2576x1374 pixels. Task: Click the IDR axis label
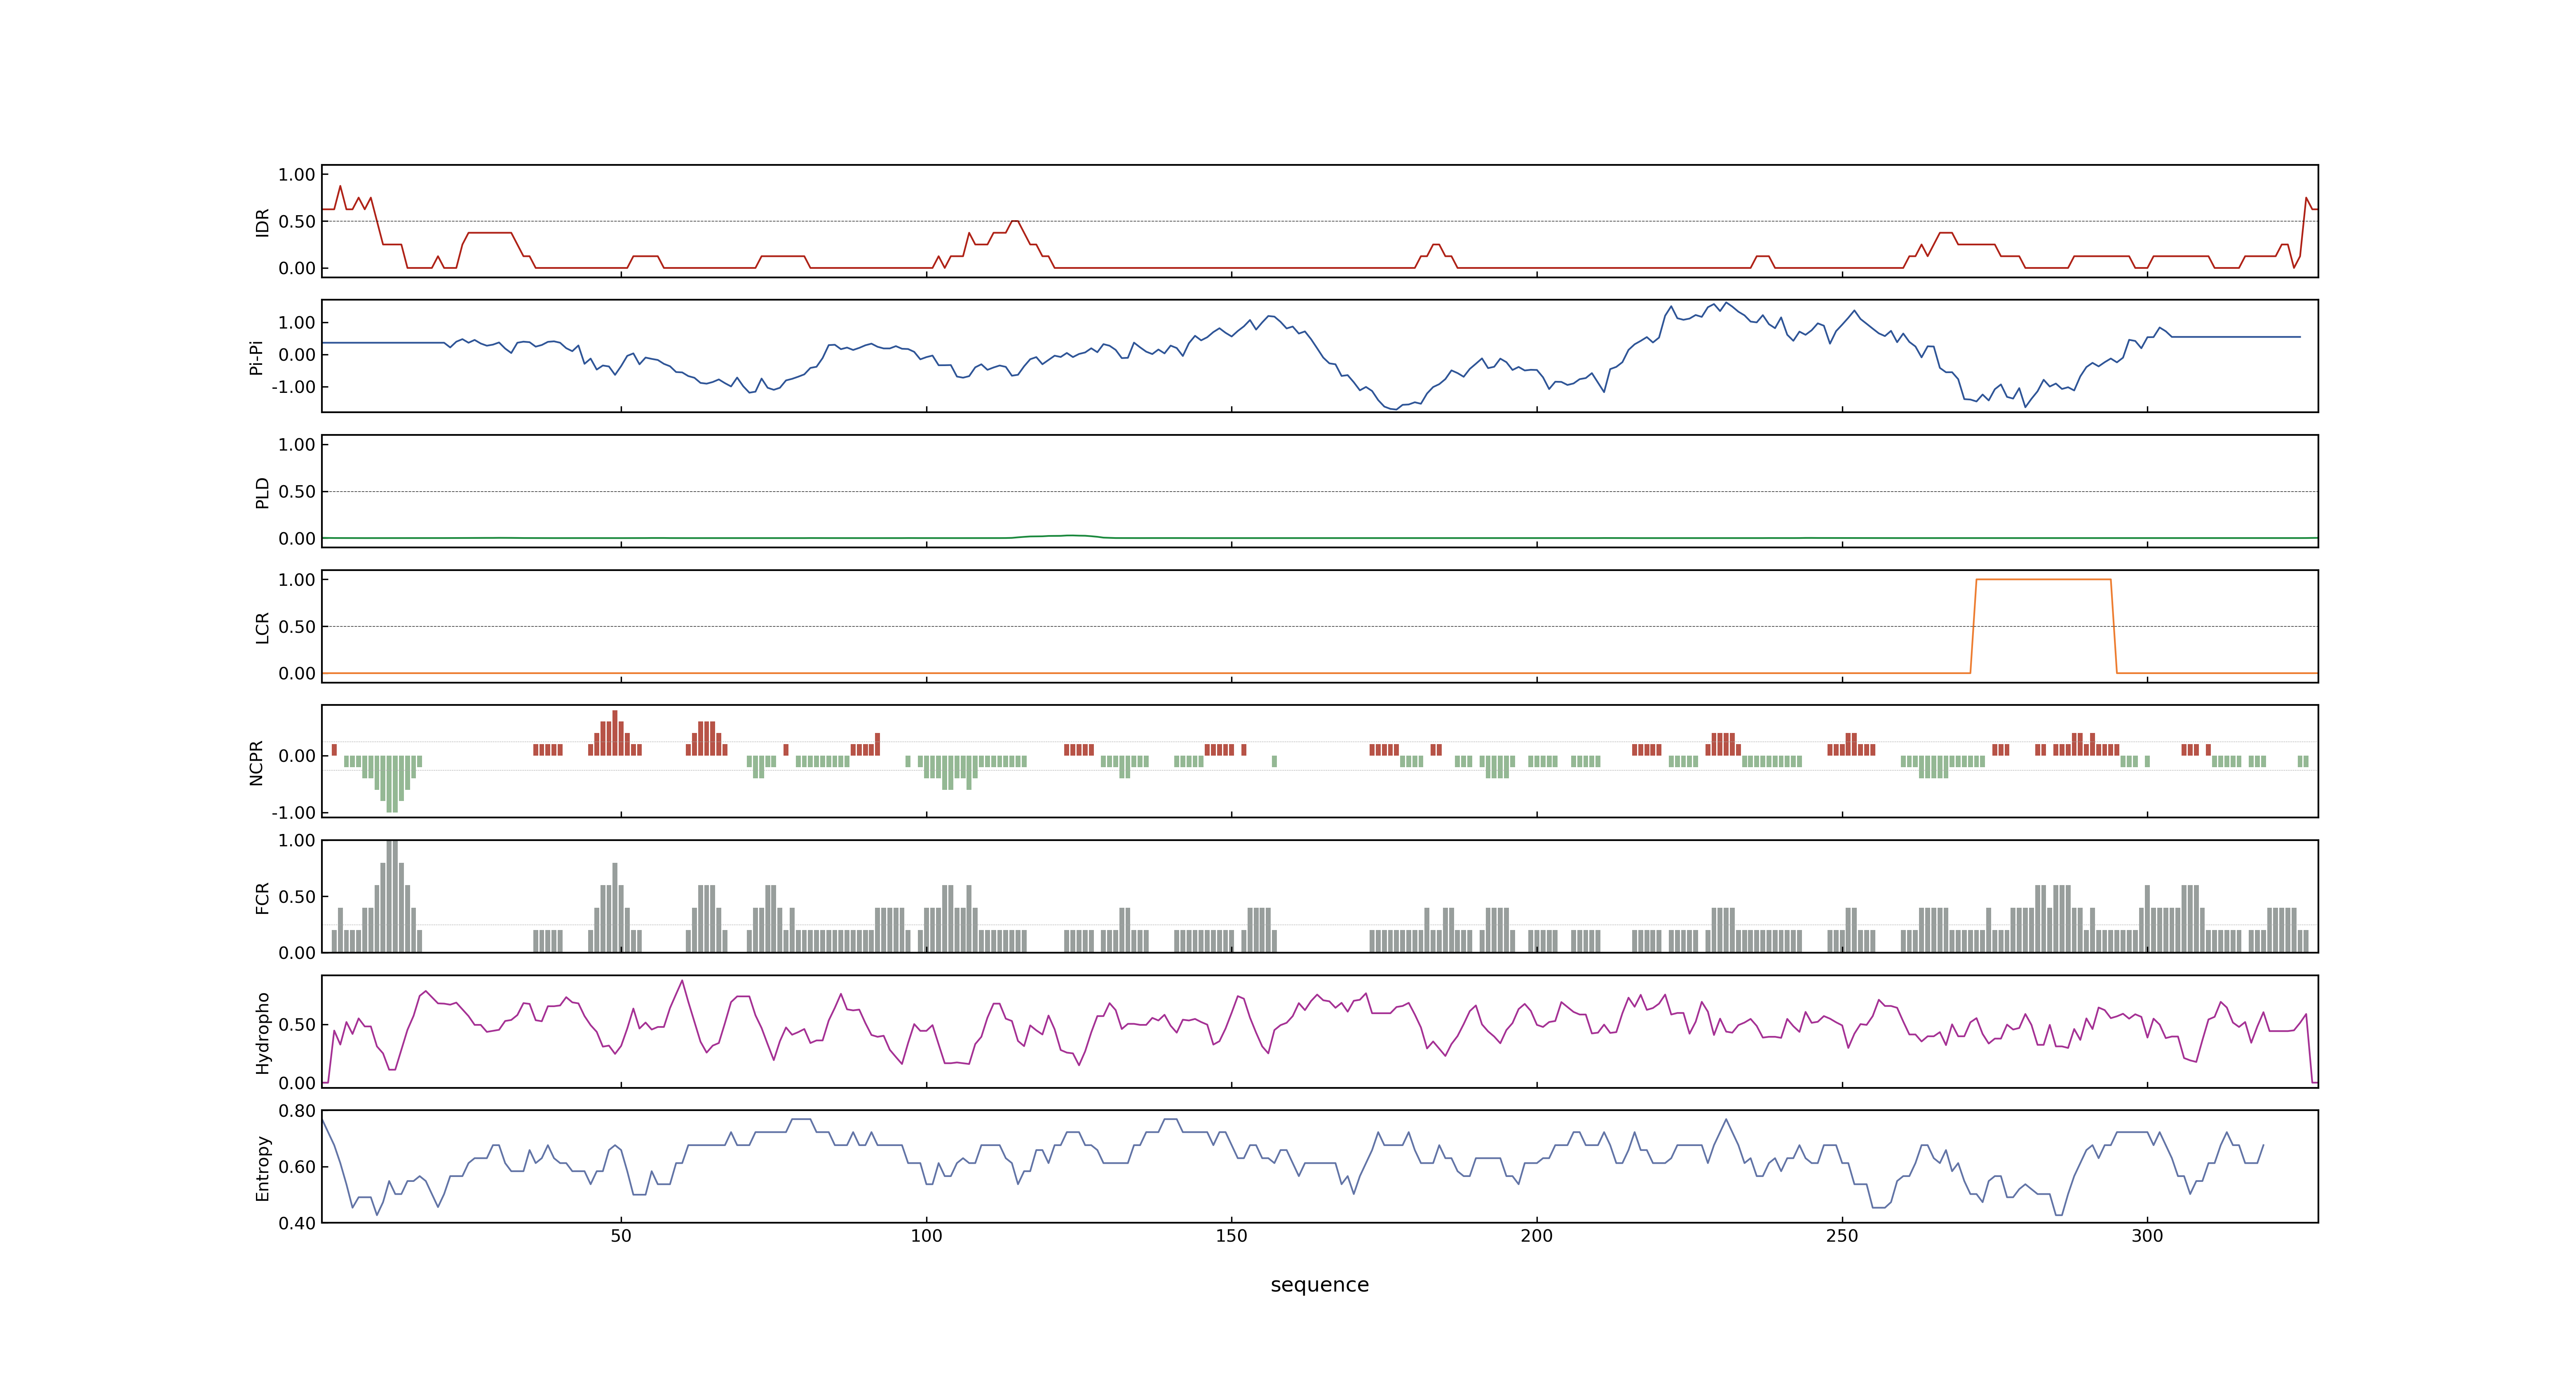[x=262, y=222]
